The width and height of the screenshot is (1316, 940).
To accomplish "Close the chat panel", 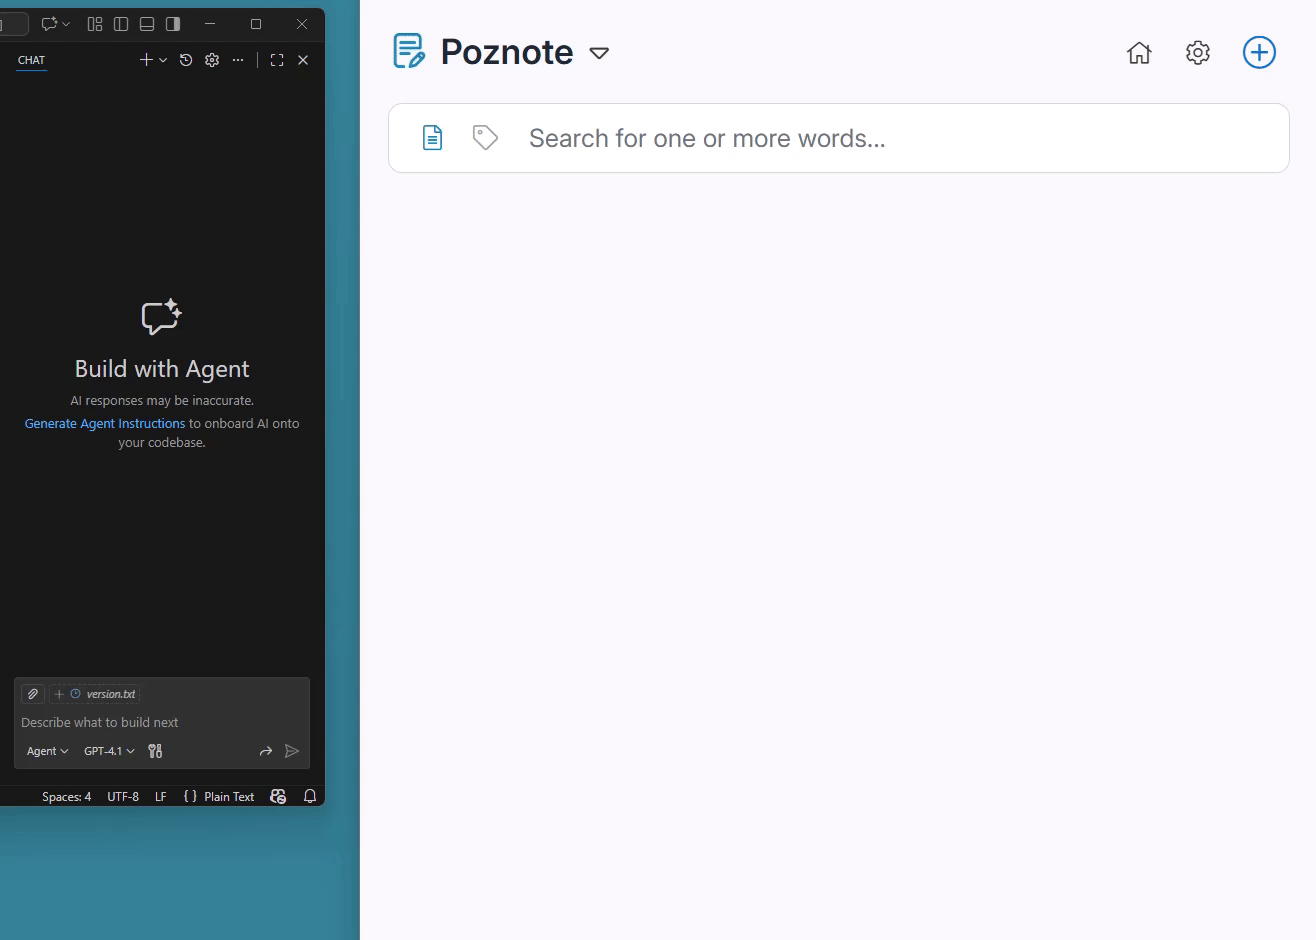I will 303,60.
